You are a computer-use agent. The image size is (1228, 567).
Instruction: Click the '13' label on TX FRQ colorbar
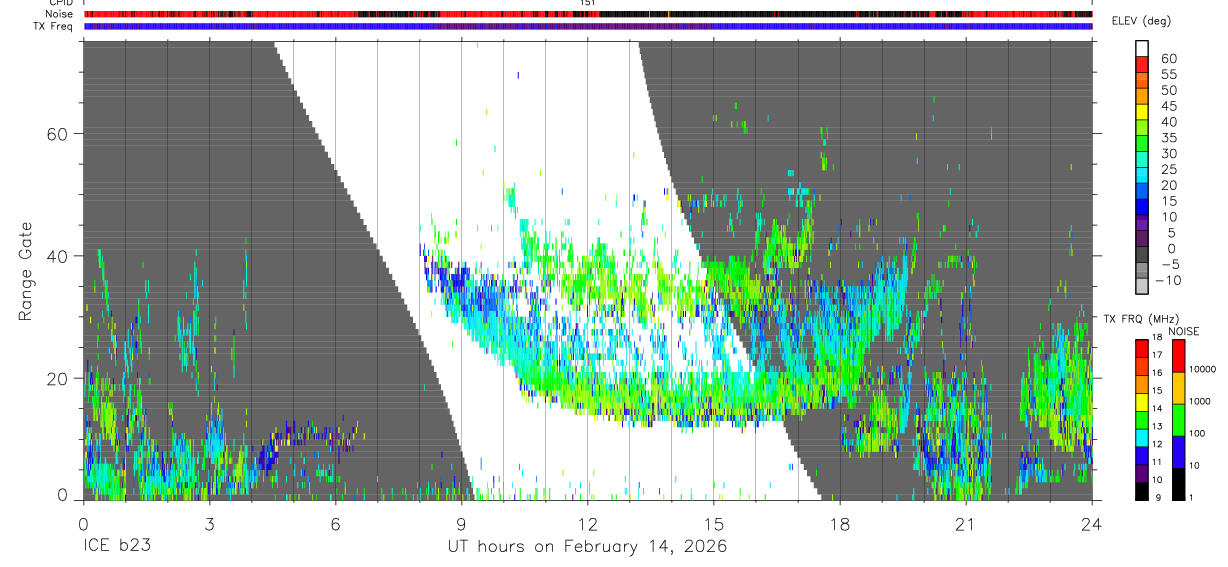point(1157,426)
